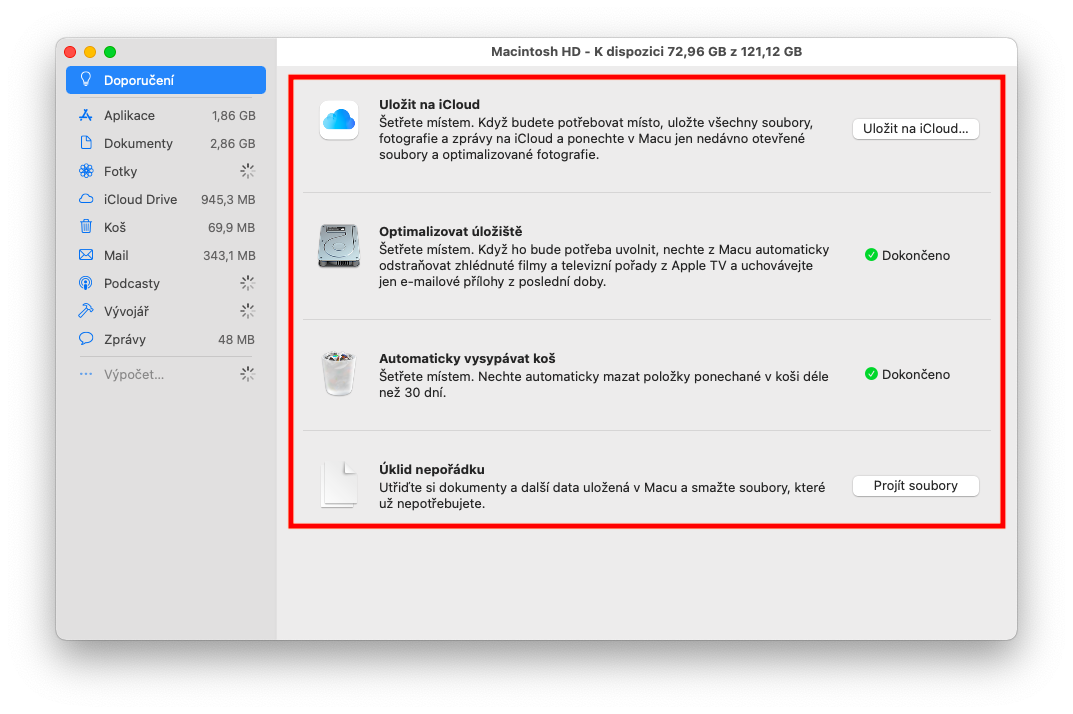Open the Dokumenty category
Screen dimensions: 1073x714
(166, 144)
